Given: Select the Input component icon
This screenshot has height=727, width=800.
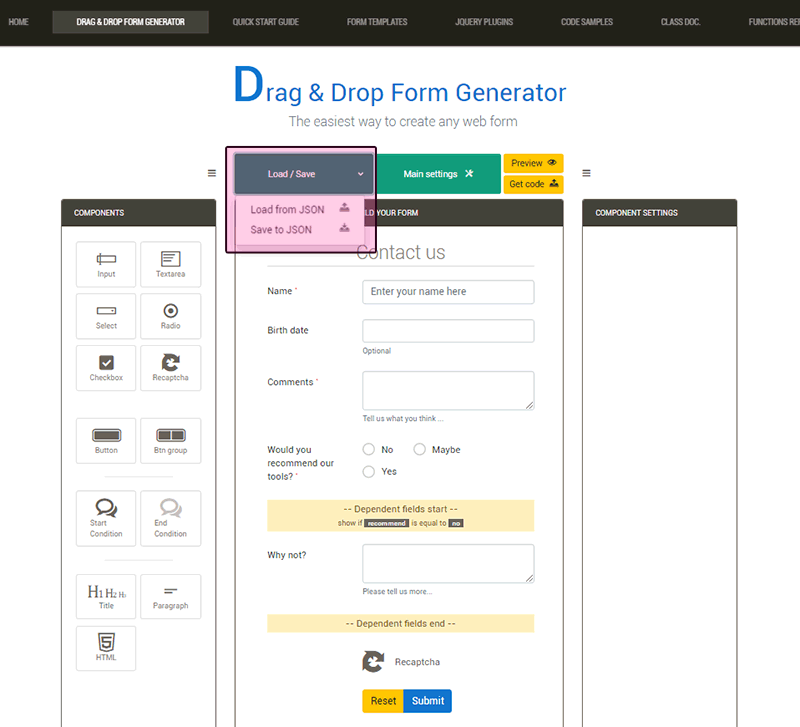Looking at the screenshot, I should click(x=106, y=264).
